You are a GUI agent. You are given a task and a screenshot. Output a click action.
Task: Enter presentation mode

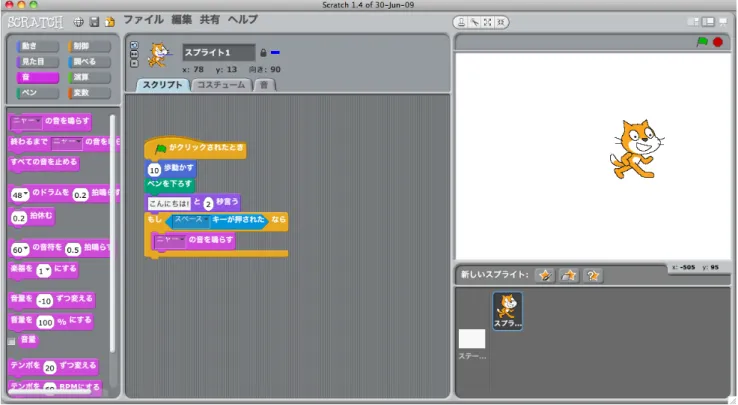coord(723,22)
